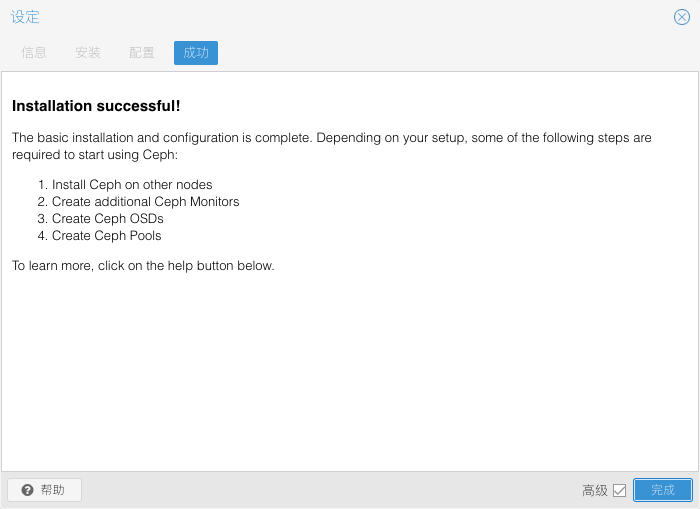700x509 pixels.
Task: Toggle the 高级 checkbox
Action: point(620,490)
